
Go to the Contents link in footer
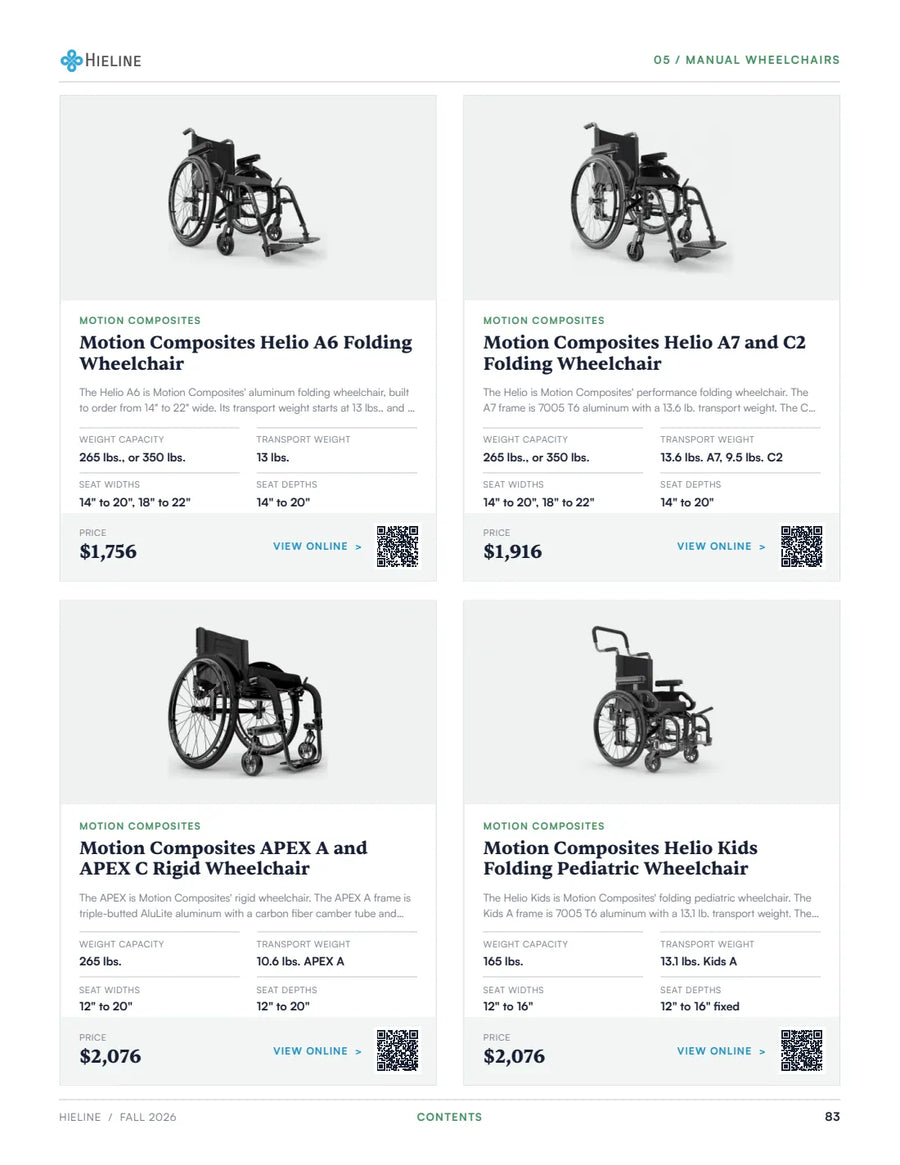450,1117
